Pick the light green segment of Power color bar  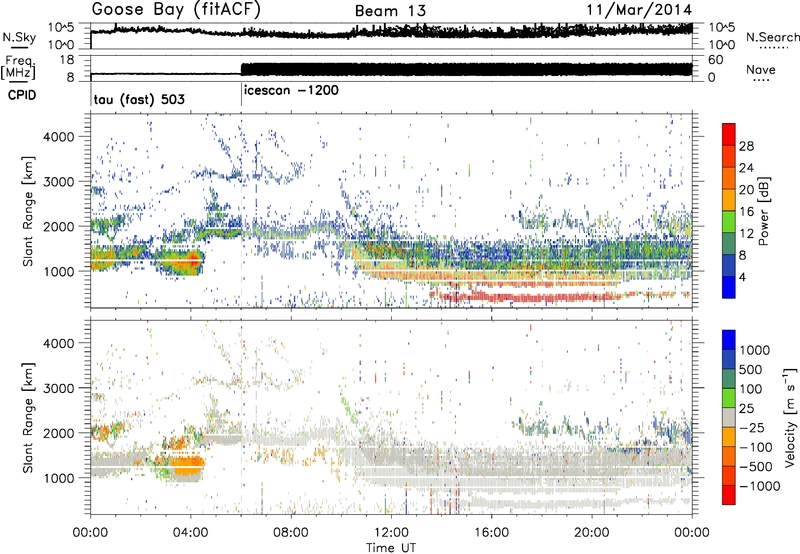(729, 221)
